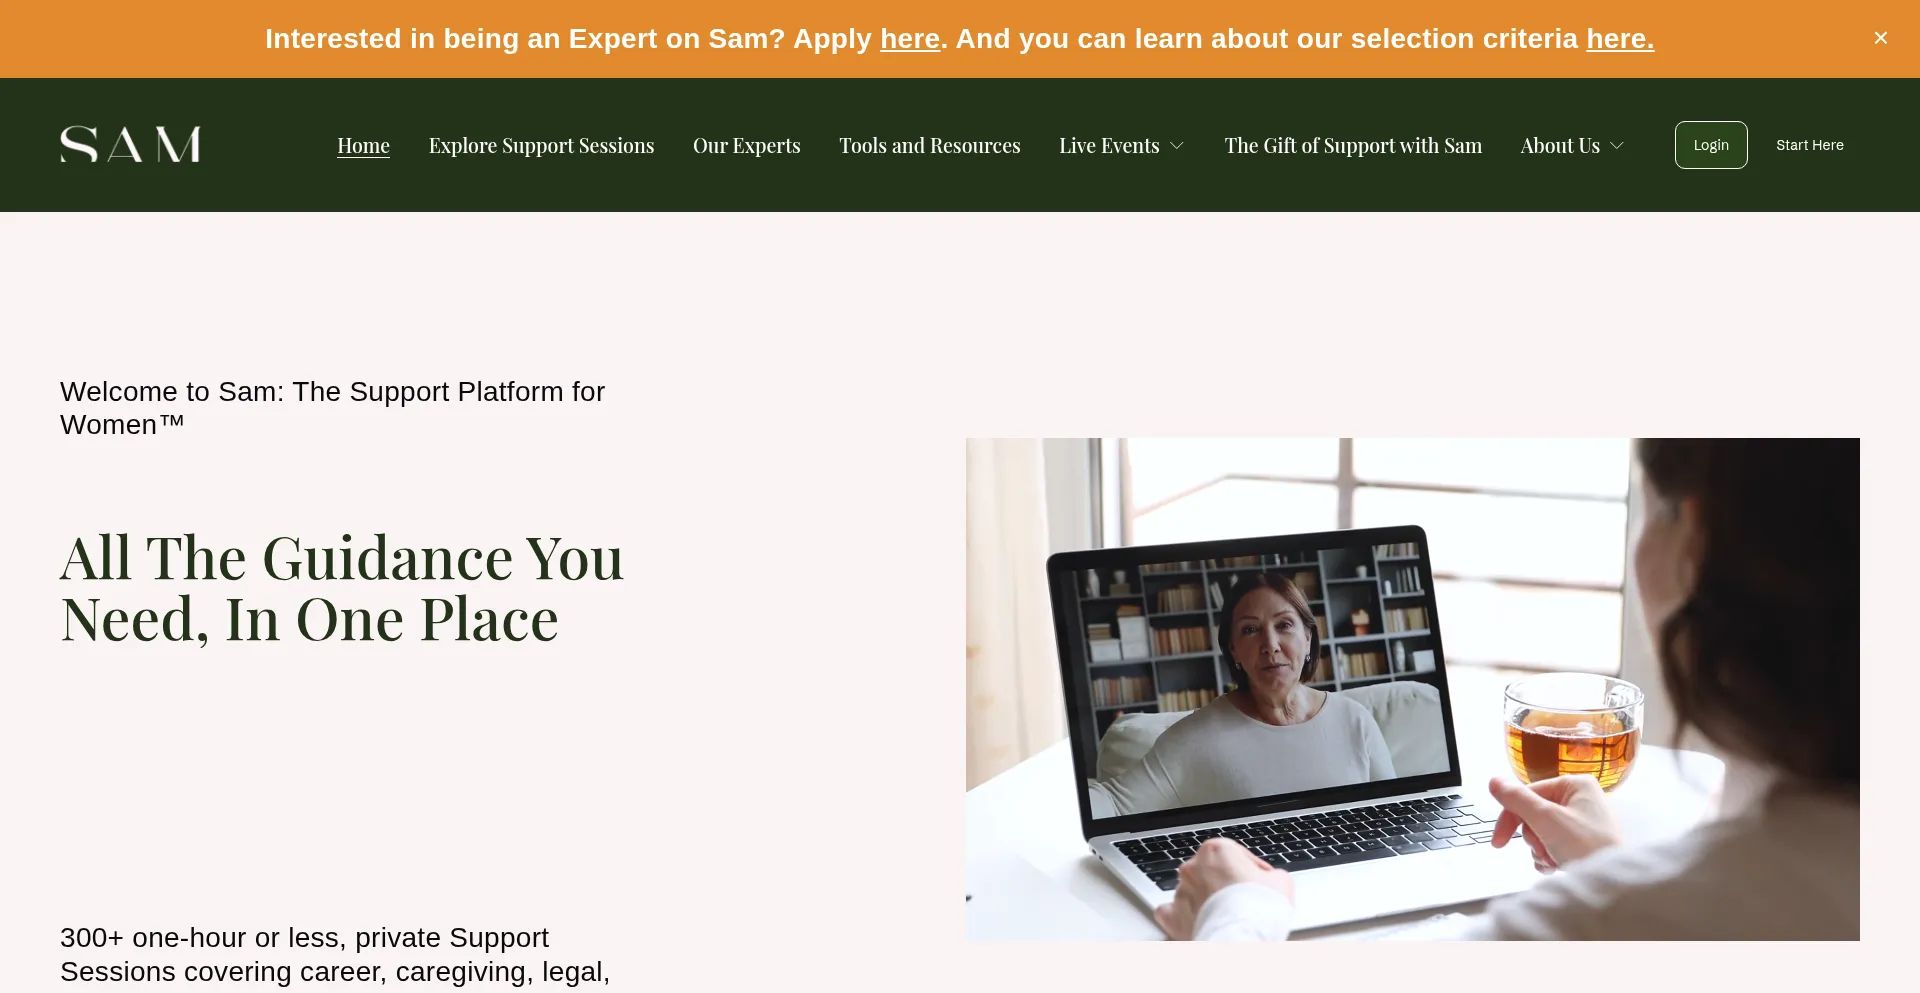Close the orange announcement banner

(x=1880, y=38)
